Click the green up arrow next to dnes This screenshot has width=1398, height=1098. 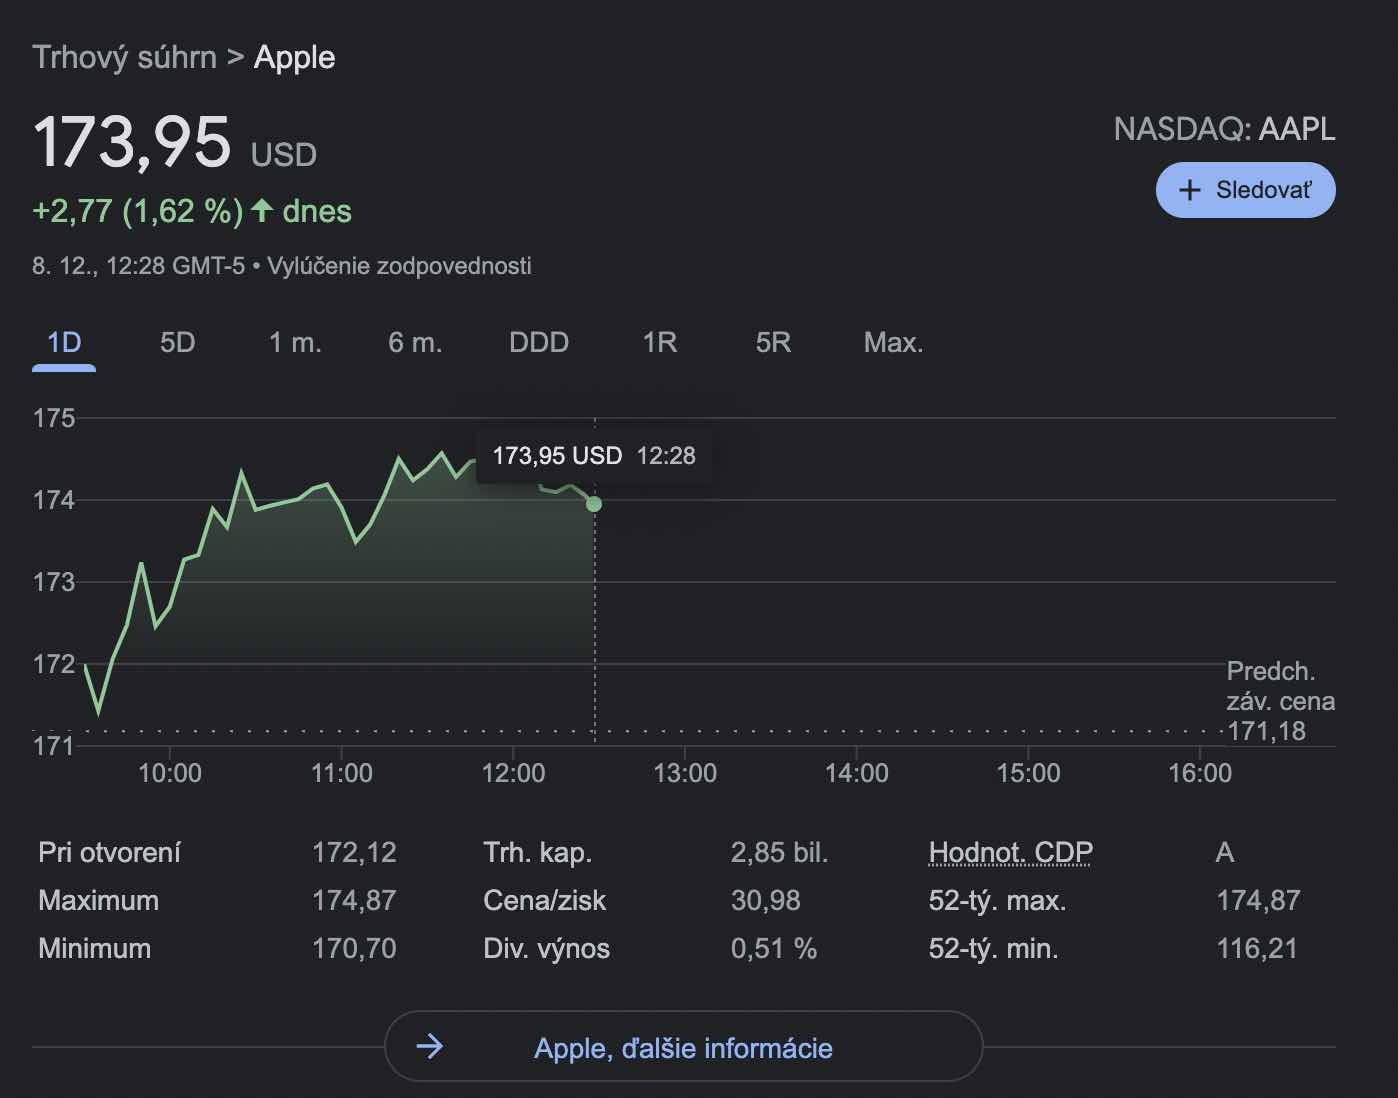tap(262, 210)
